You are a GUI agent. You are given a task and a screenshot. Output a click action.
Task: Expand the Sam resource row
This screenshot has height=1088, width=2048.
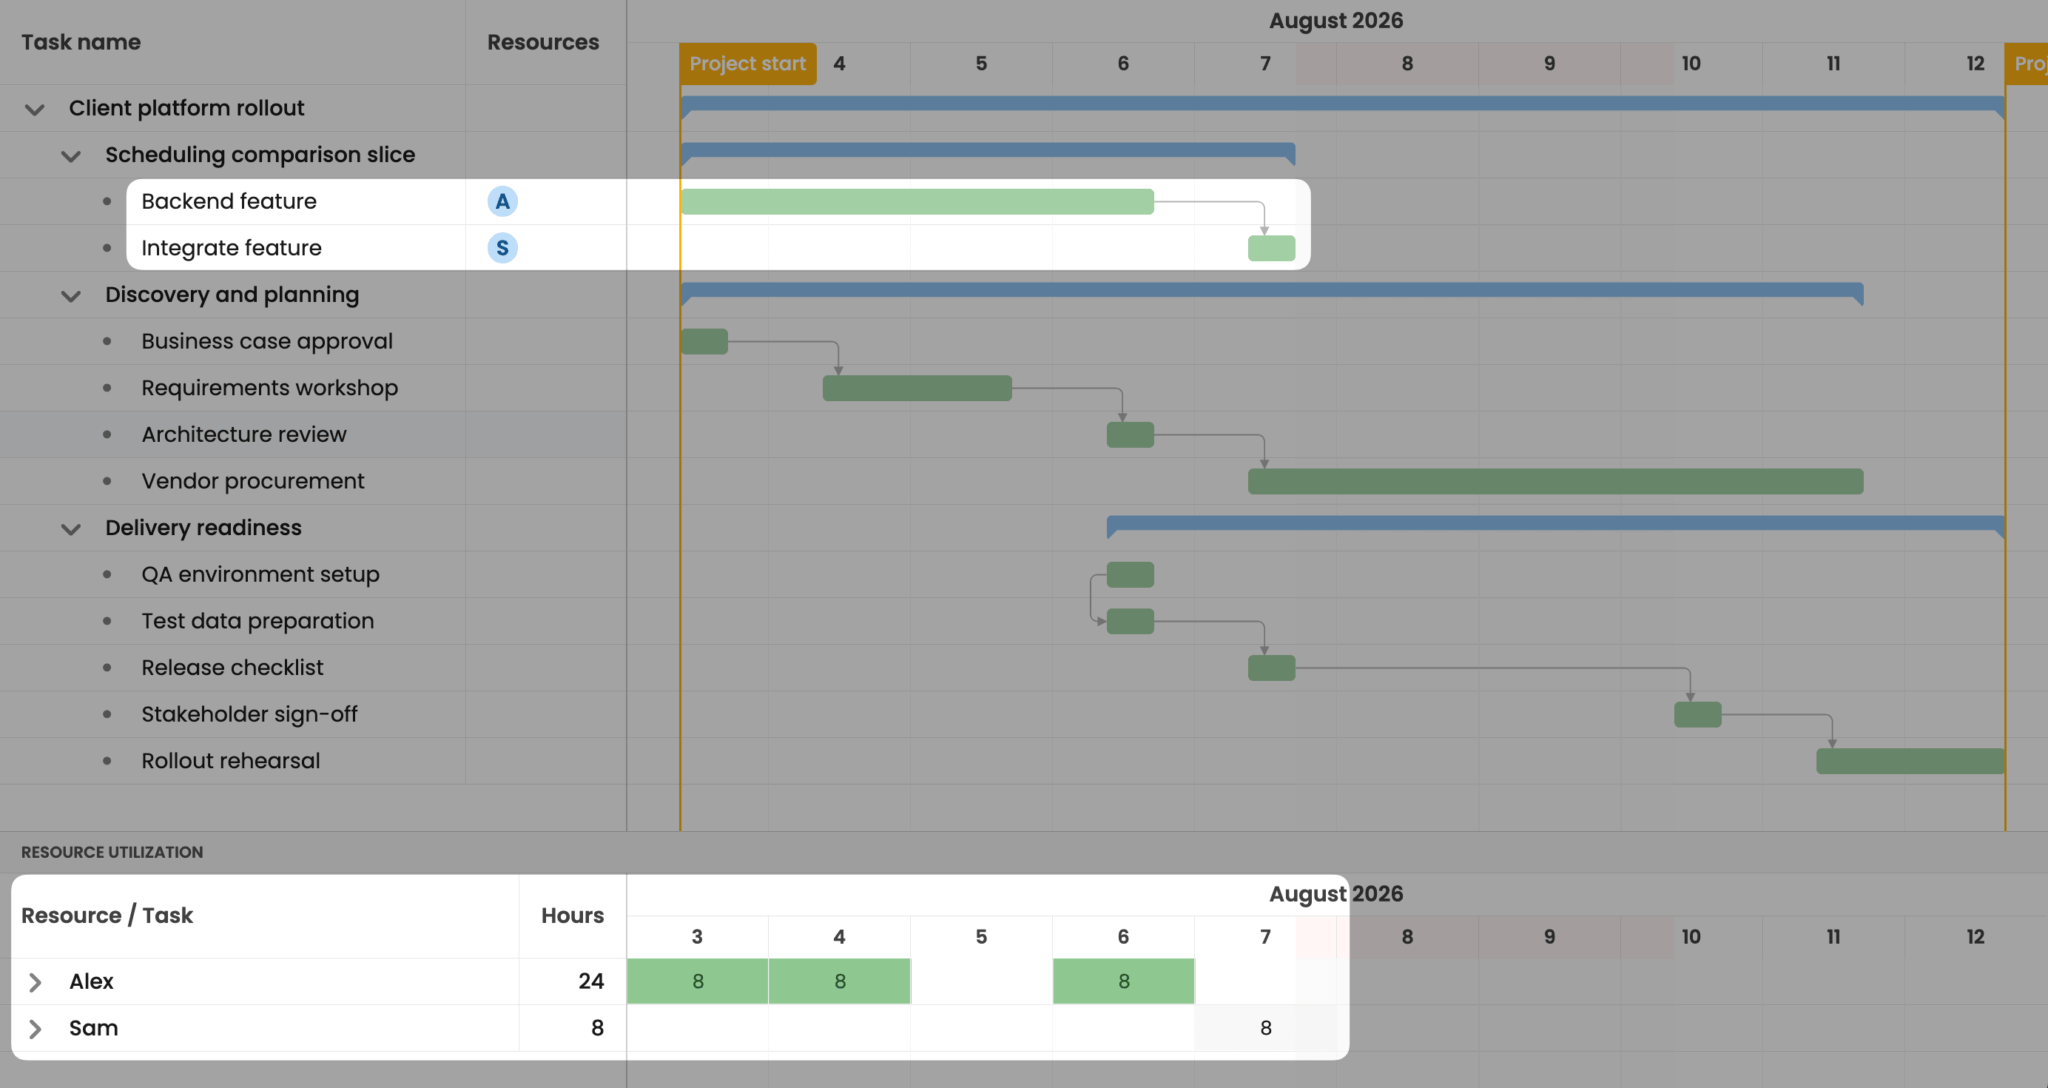[35, 1029]
